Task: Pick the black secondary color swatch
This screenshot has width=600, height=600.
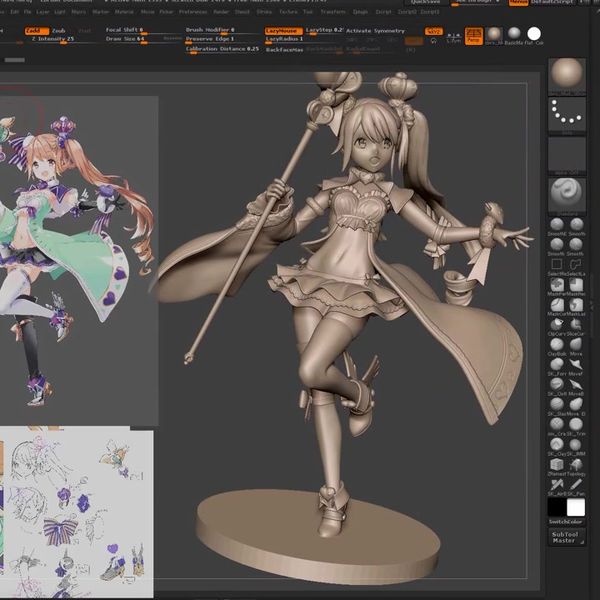Action: point(557,507)
